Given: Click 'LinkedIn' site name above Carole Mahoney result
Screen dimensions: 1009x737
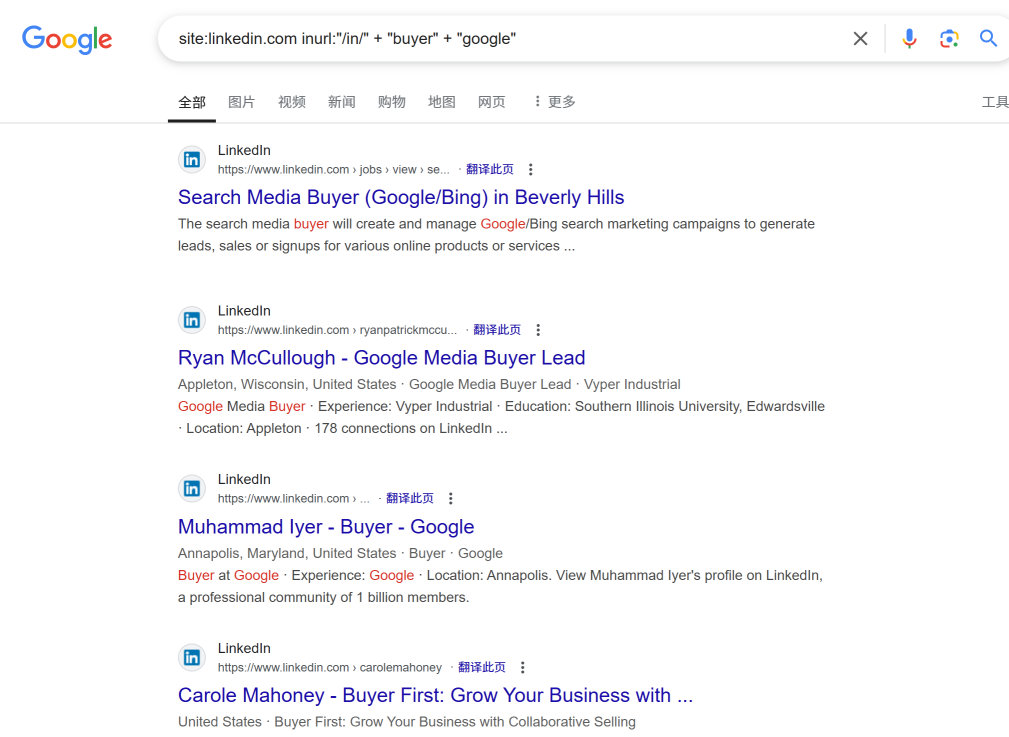Looking at the screenshot, I should tap(244, 648).
